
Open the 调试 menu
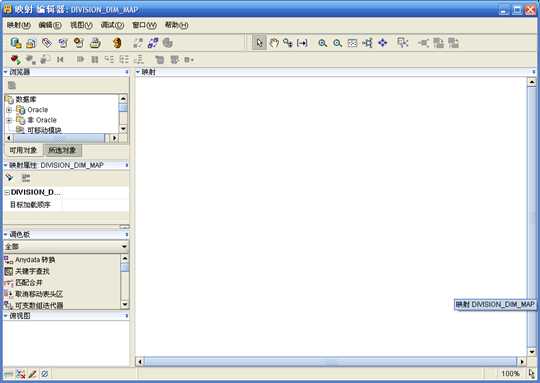[112, 25]
